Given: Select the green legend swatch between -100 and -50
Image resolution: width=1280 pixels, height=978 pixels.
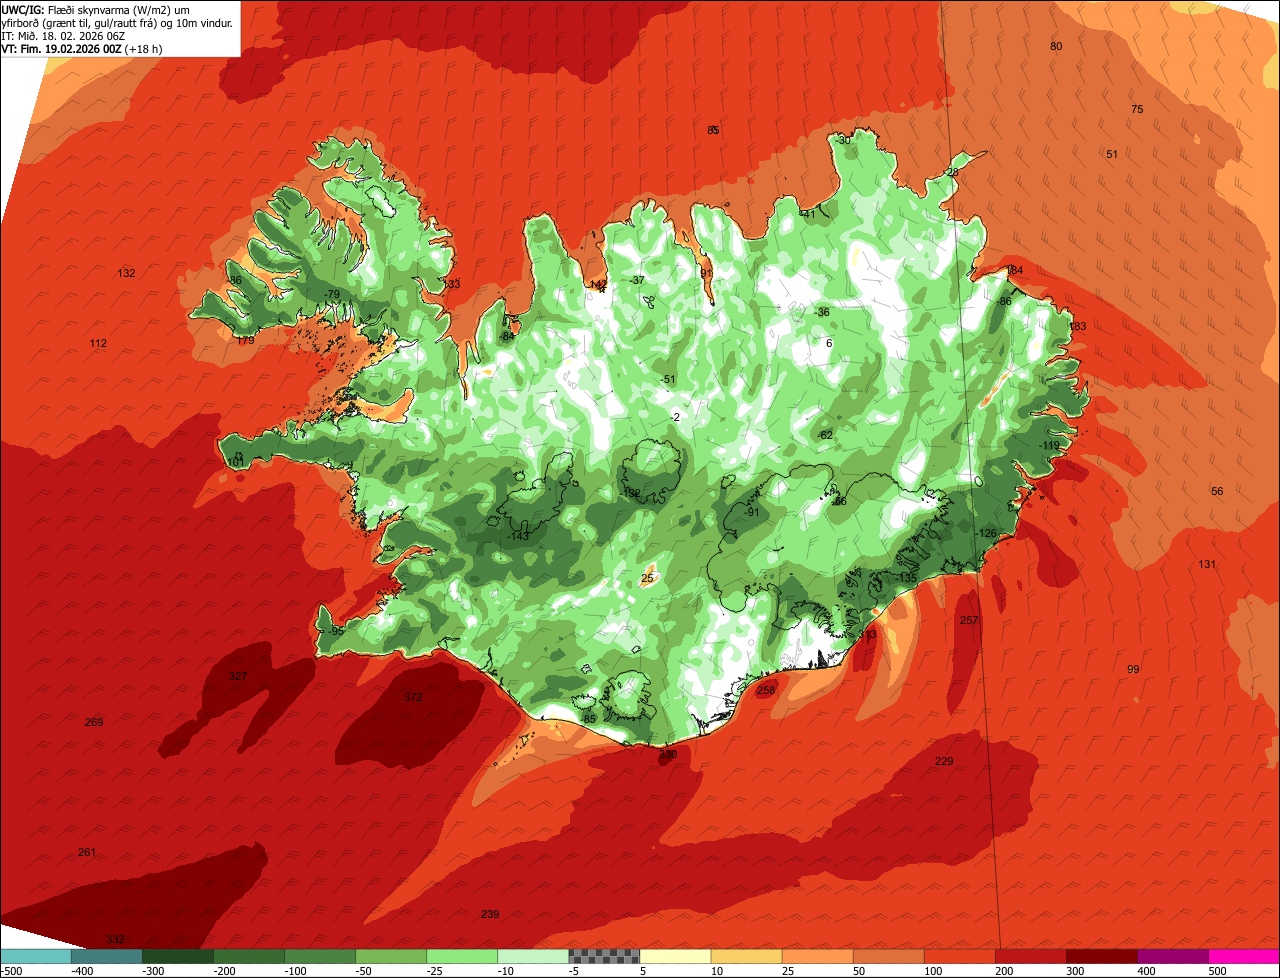Looking at the screenshot, I should click(x=320, y=956).
